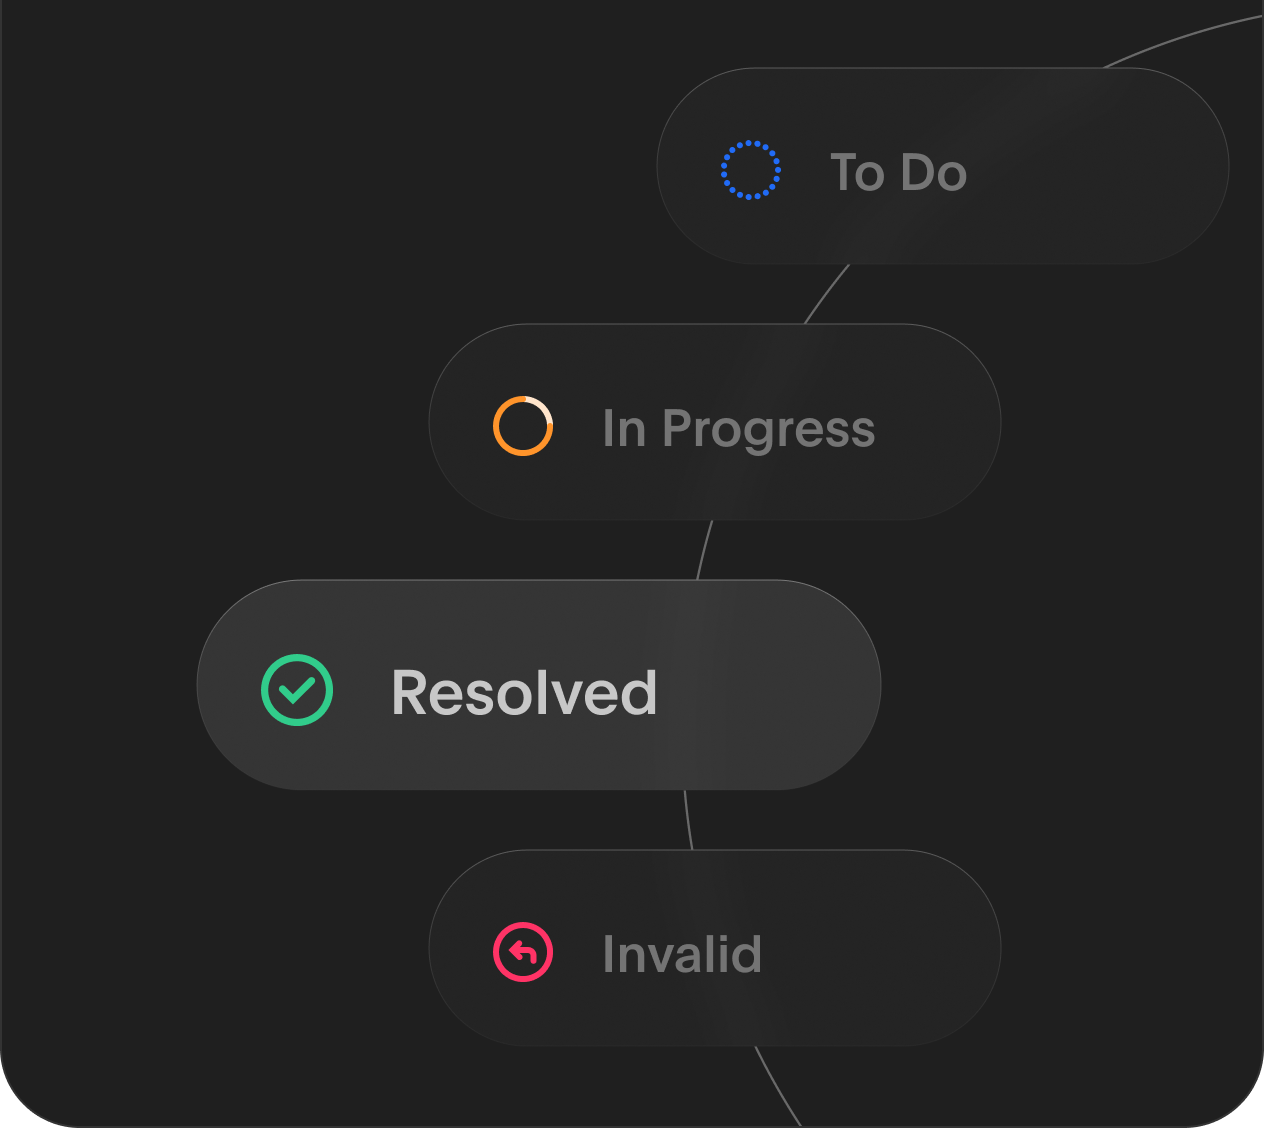Viewport: 1264px width, 1128px height.
Task: Click the pink back-arrow Invalid icon
Action: point(522,951)
